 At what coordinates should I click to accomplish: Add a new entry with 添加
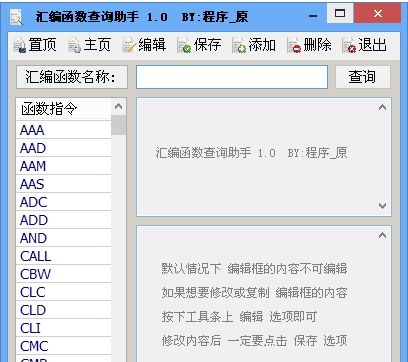[254, 45]
